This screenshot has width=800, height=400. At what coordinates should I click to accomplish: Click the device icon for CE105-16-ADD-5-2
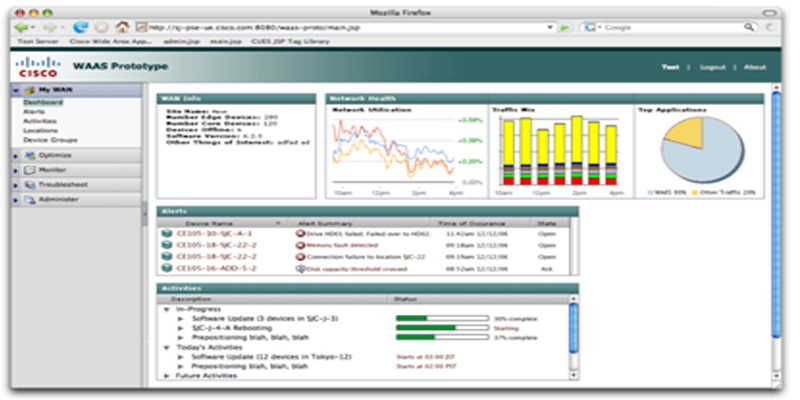(166, 268)
